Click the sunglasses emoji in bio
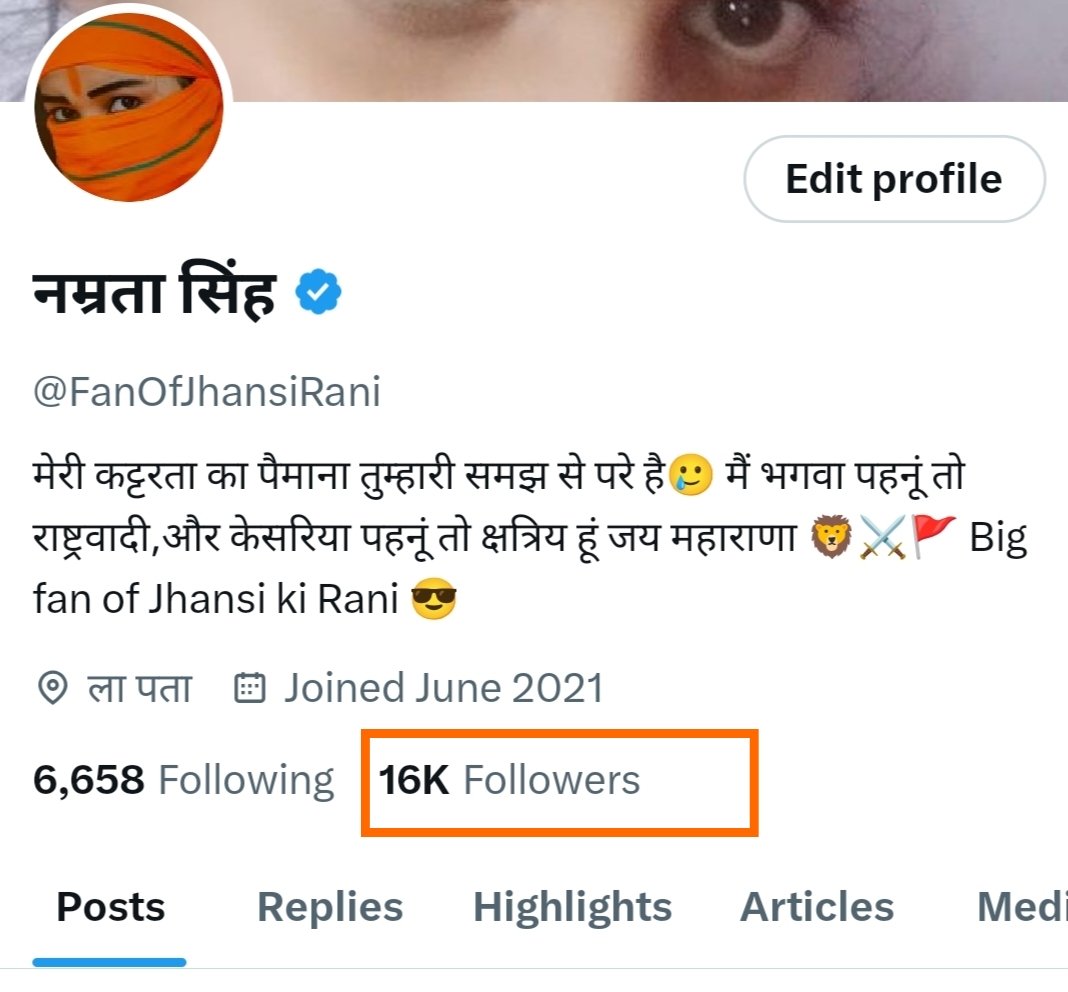Screen dimensions: 1068x992 (434, 599)
